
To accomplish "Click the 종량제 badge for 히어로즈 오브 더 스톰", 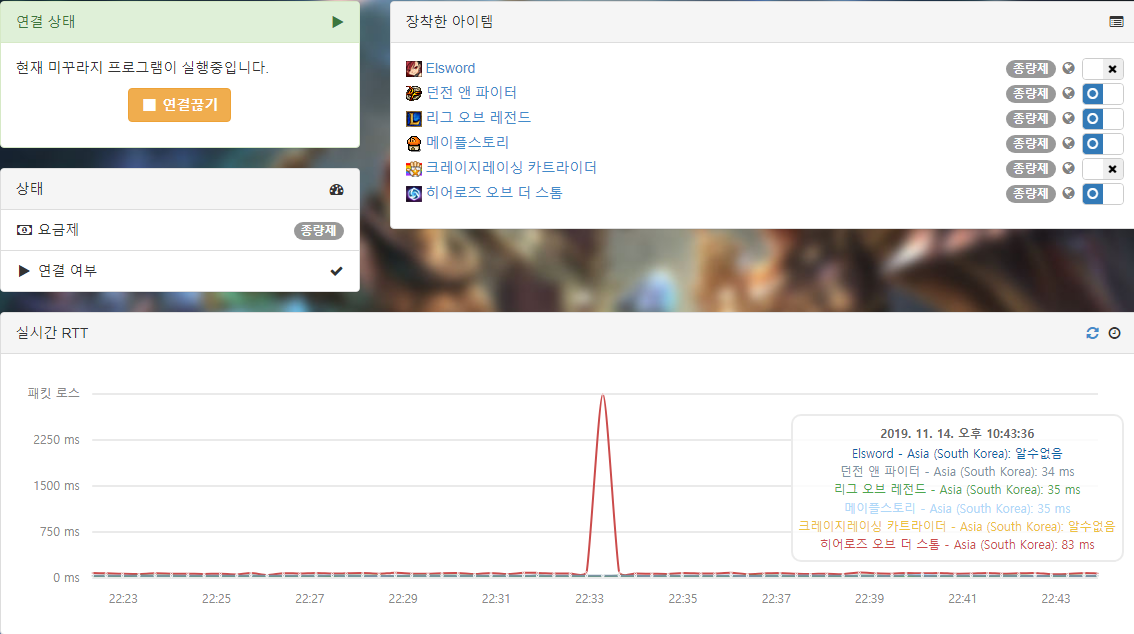I will click(1031, 193).
